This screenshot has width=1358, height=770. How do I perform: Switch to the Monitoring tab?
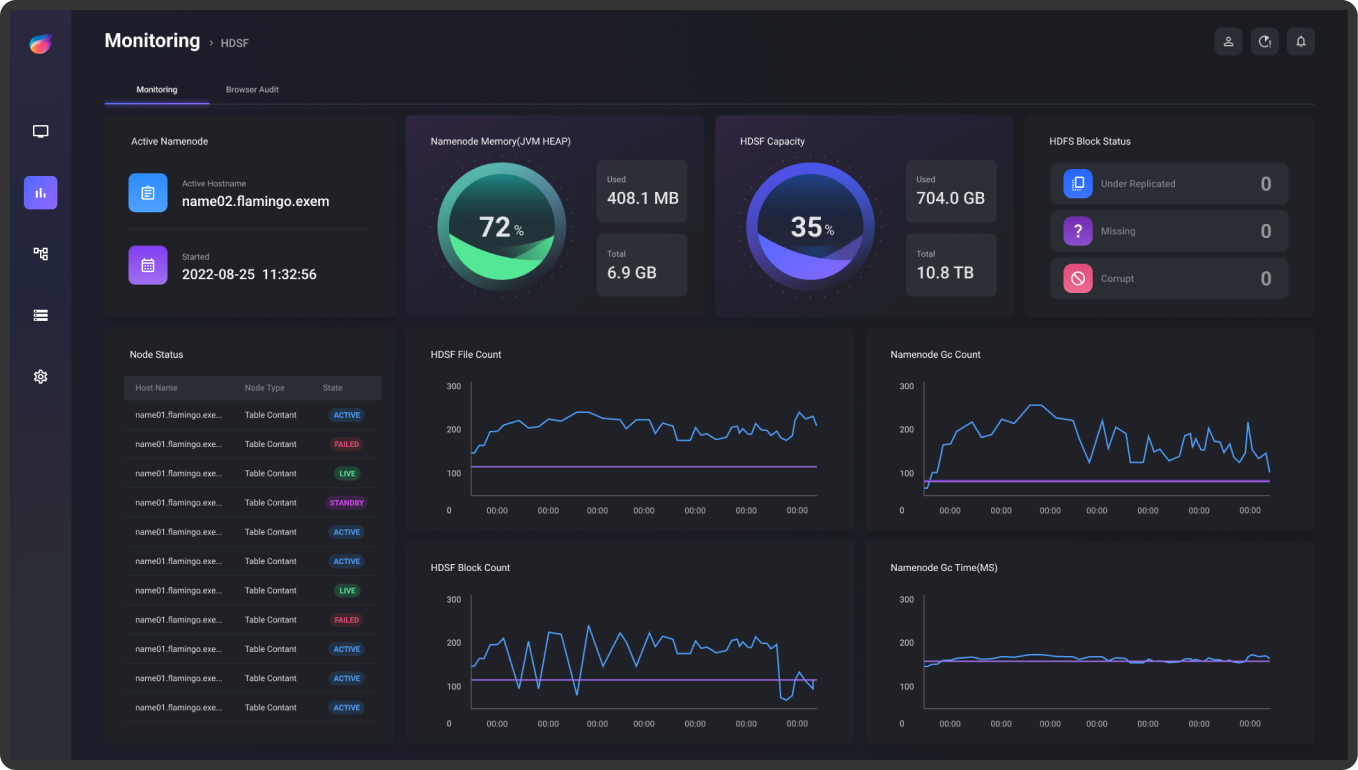coord(157,90)
